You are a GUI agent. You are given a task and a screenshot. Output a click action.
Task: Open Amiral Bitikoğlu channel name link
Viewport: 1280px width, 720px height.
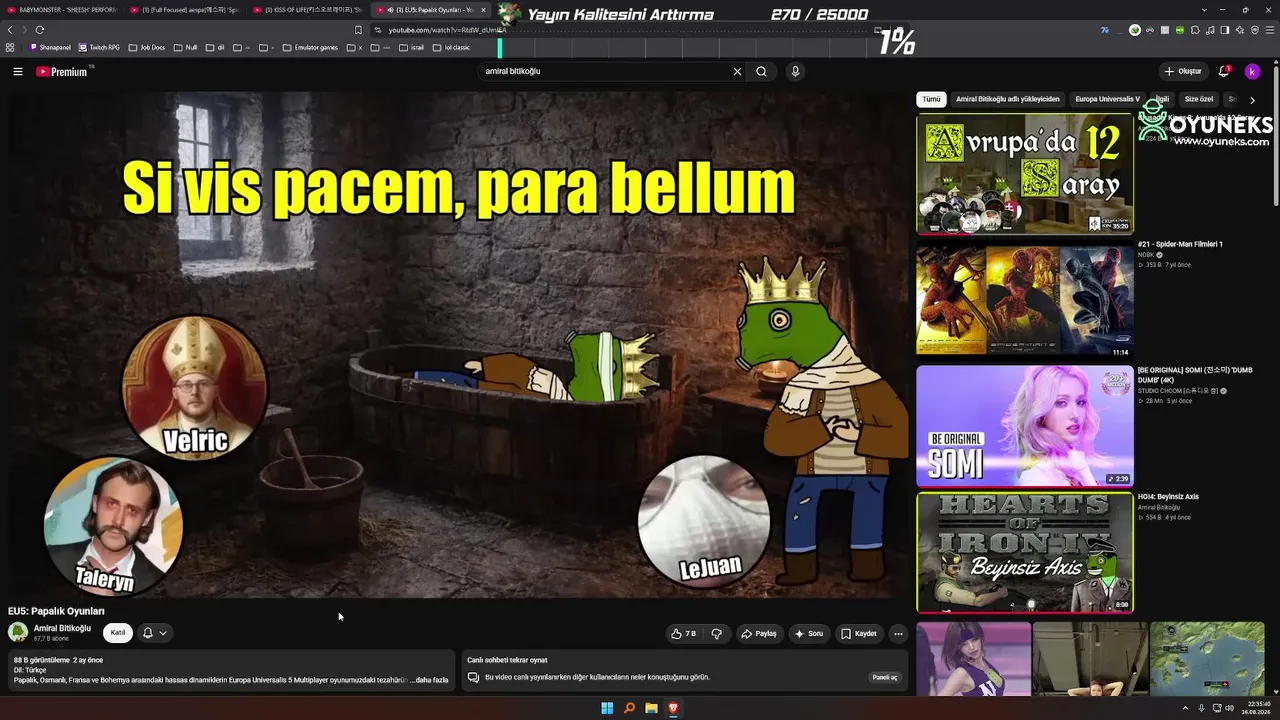pos(62,628)
